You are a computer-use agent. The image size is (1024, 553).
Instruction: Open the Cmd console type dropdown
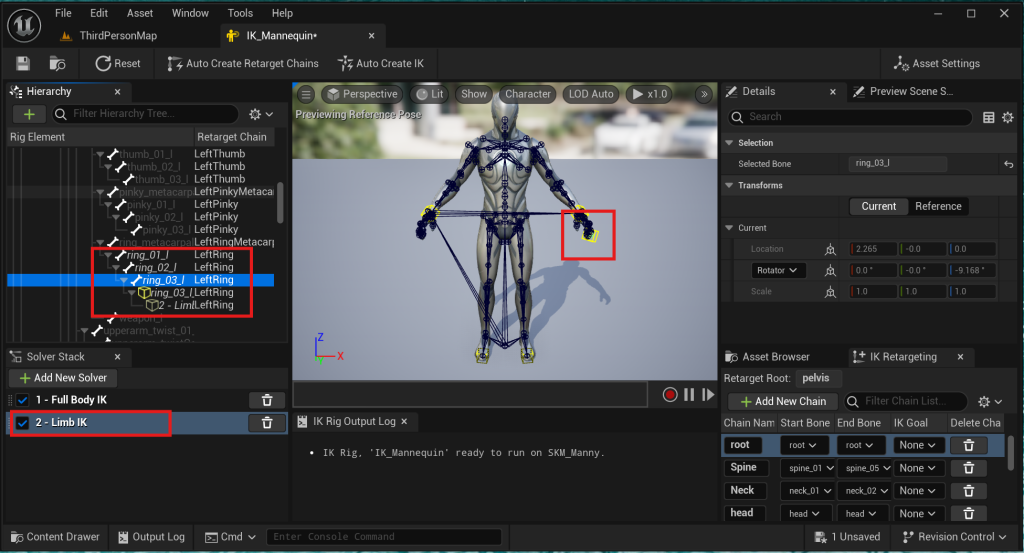point(230,537)
